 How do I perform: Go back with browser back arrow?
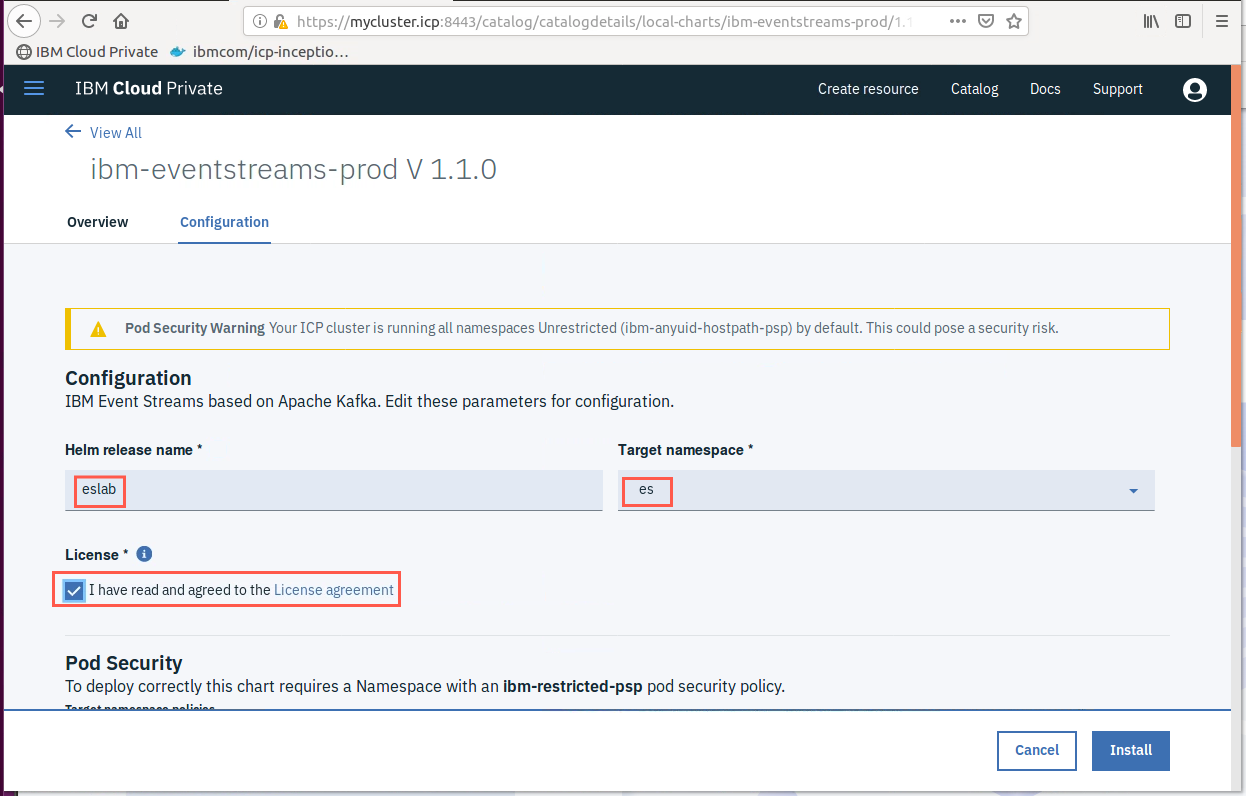click(26, 21)
